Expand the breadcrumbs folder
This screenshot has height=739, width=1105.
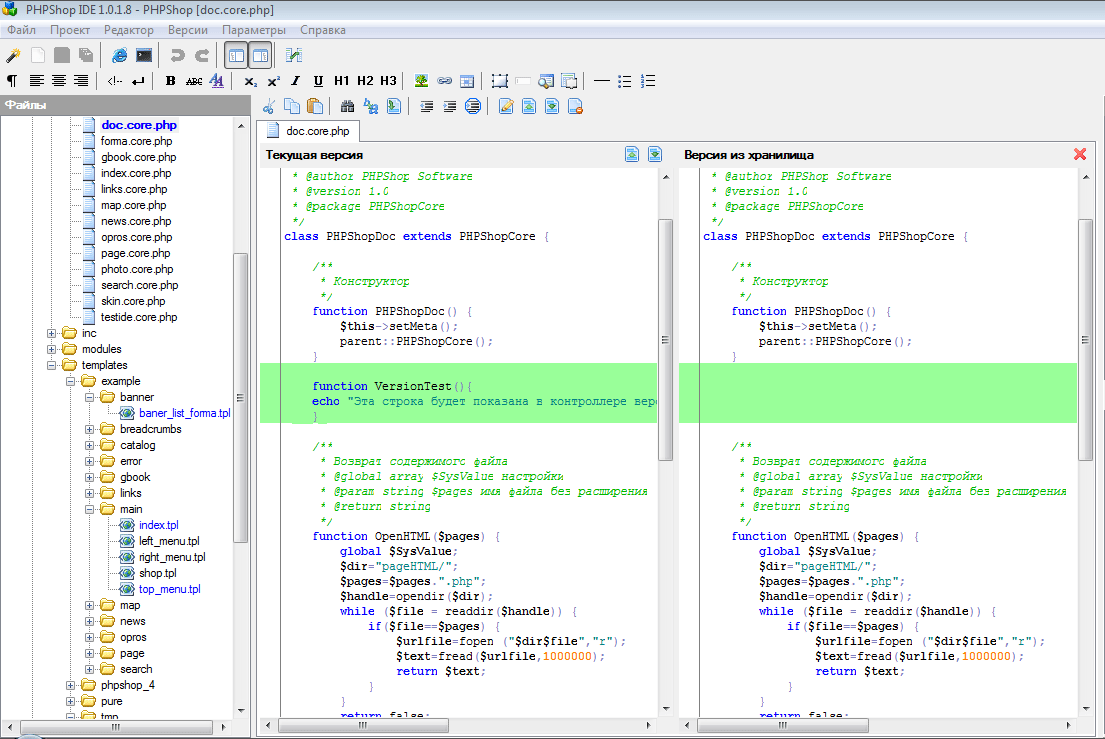pyautogui.click(x=89, y=429)
